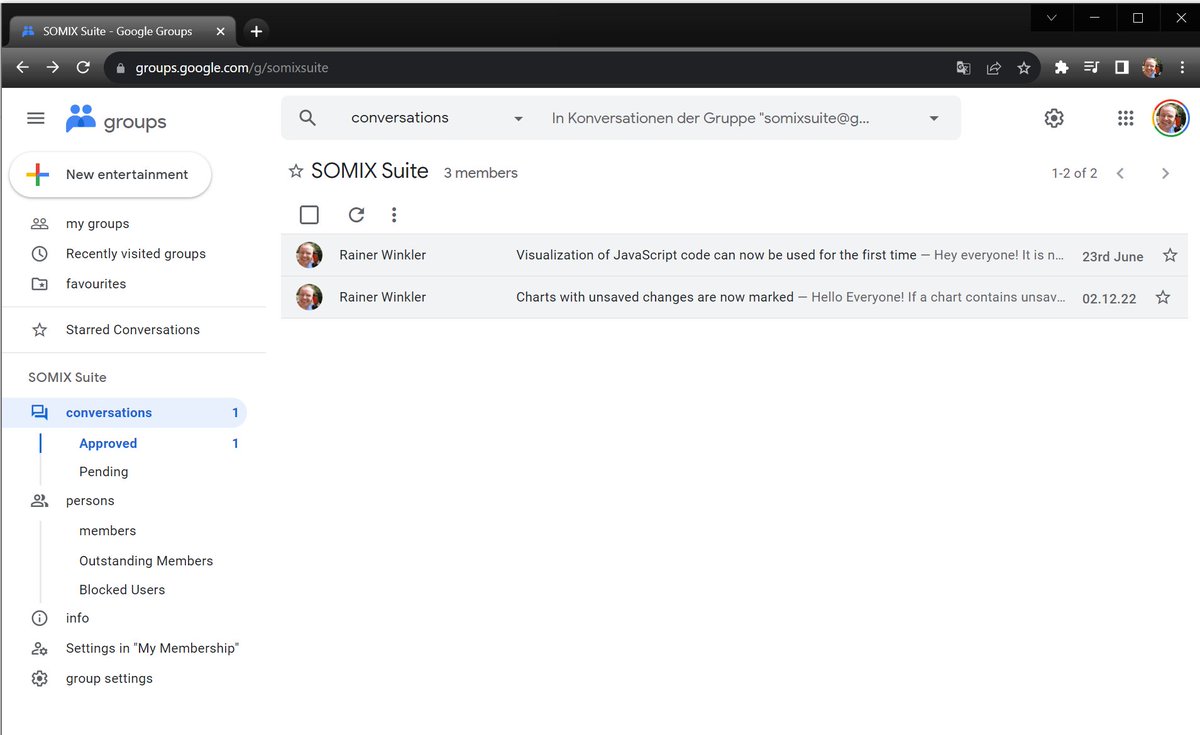Open the JavaScript visualization conversation
This screenshot has height=735, width=1200.
click(734, 255)
